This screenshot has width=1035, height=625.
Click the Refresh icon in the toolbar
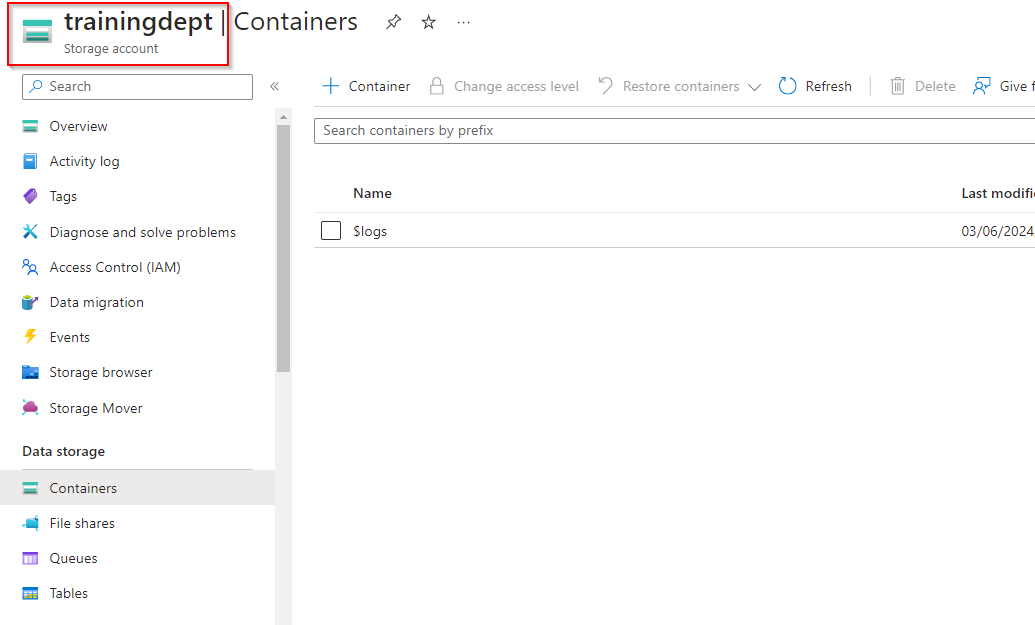(788, 86)
